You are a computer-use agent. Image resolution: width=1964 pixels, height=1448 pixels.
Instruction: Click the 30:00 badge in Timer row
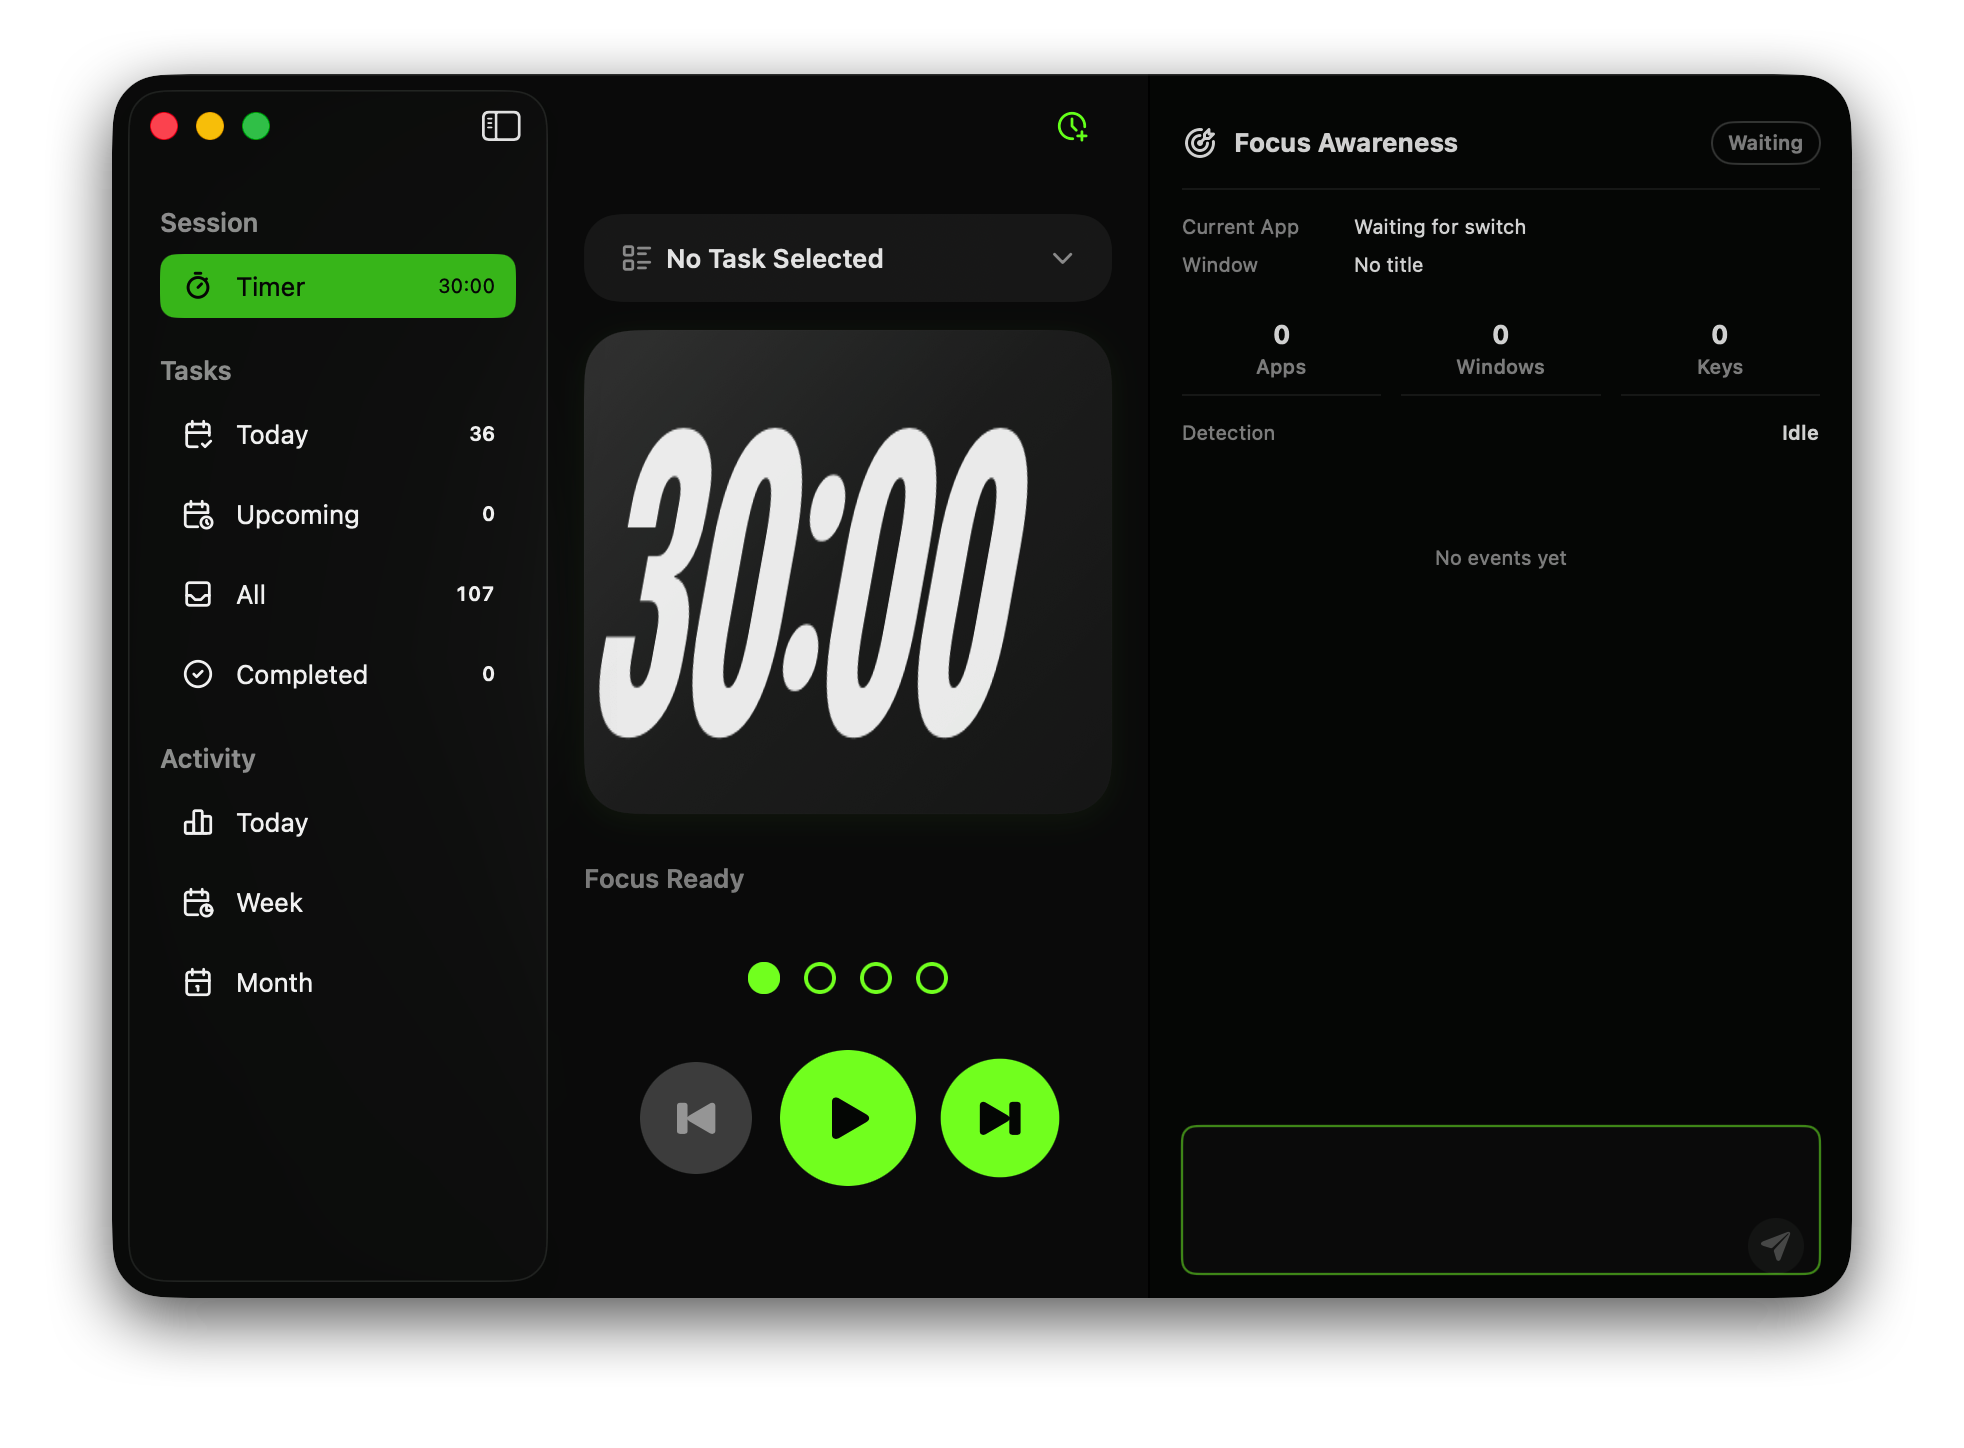point(466,286)
